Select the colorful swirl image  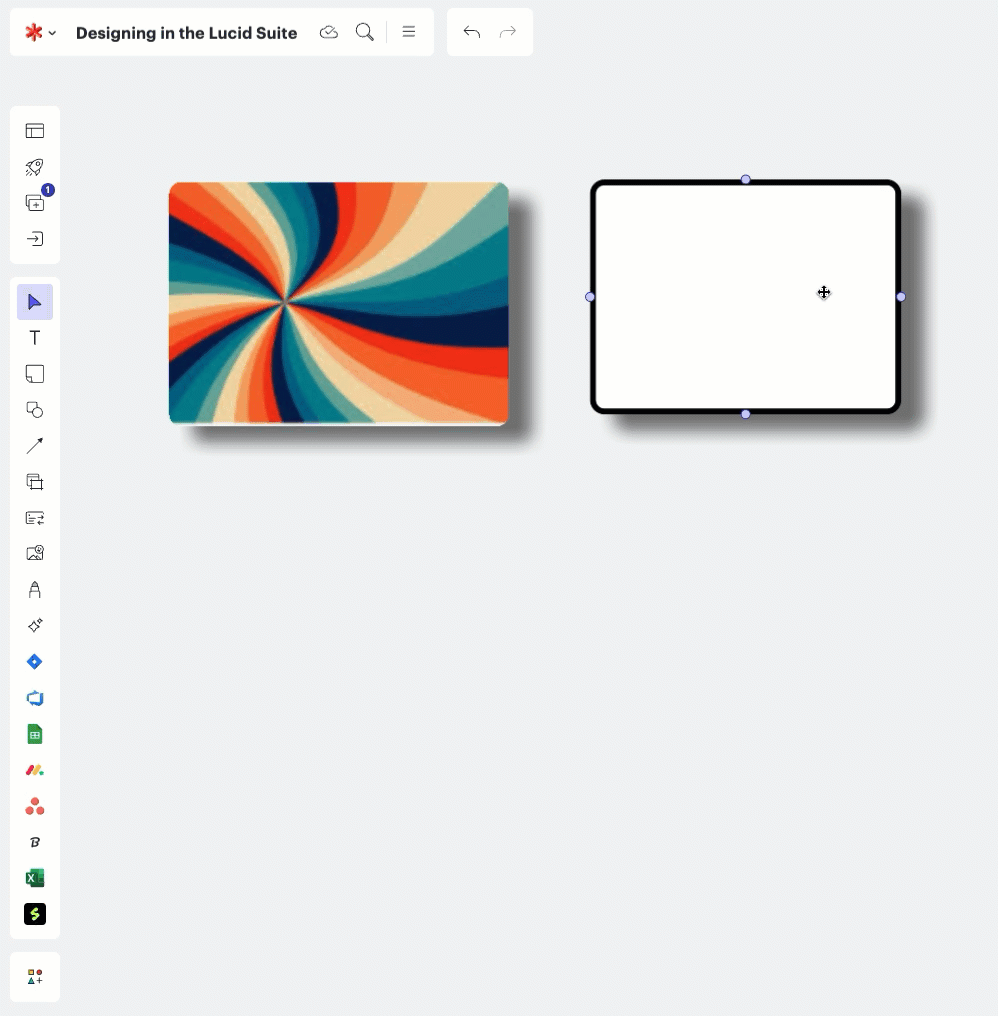point(338,303)
